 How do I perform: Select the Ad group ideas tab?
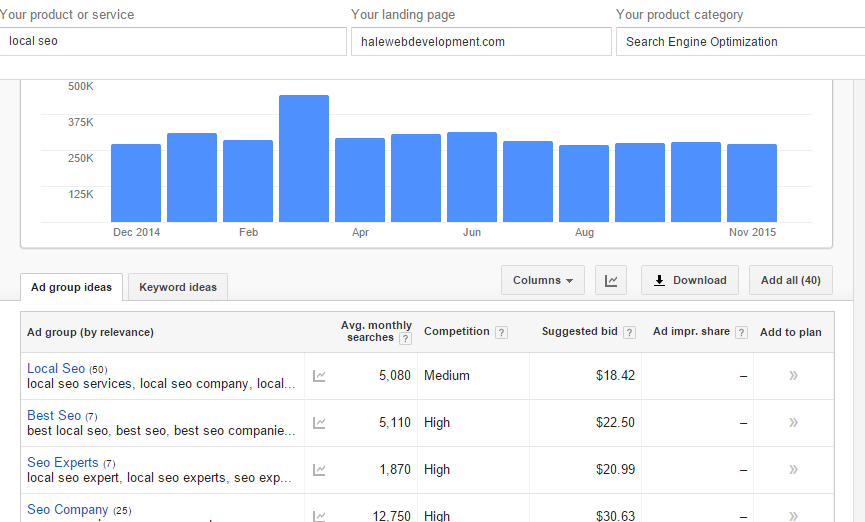71,288
